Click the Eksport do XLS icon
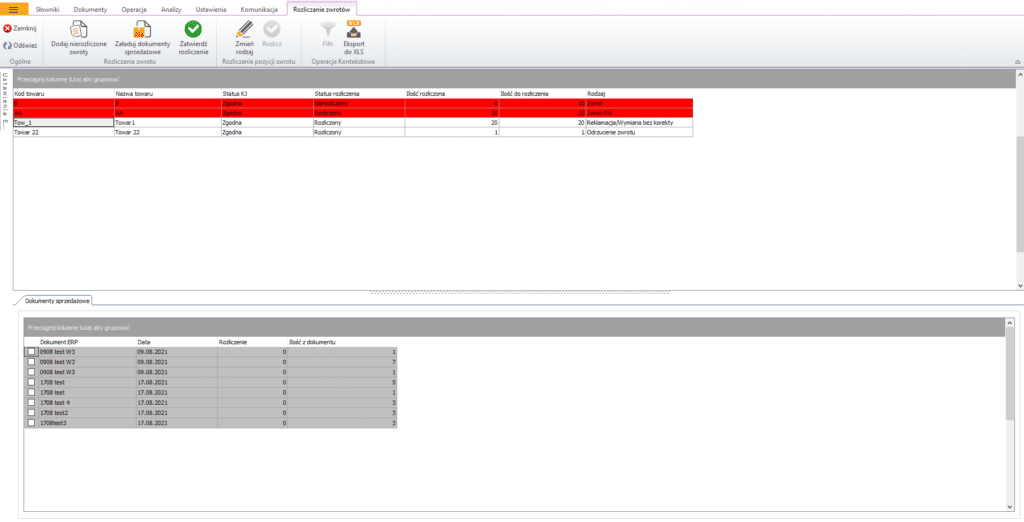The height and width of the screenshot is (522, 1024). (353, 29)
